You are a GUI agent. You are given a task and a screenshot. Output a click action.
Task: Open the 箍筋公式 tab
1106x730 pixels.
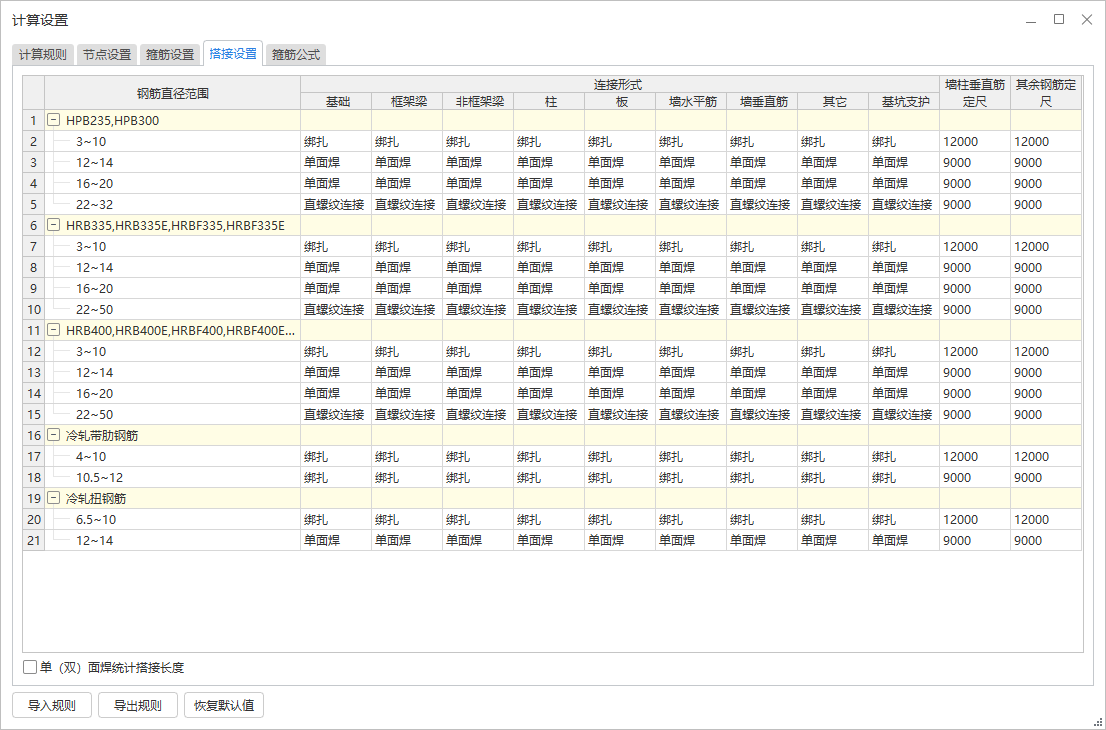pyautogui.click(x=296, y=55)
